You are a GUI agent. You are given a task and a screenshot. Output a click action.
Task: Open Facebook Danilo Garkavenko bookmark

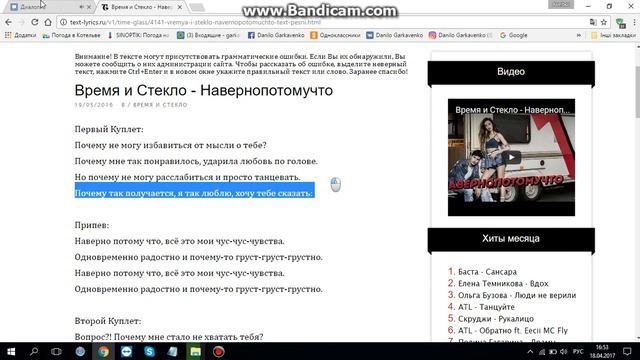(x=276, y=36)
